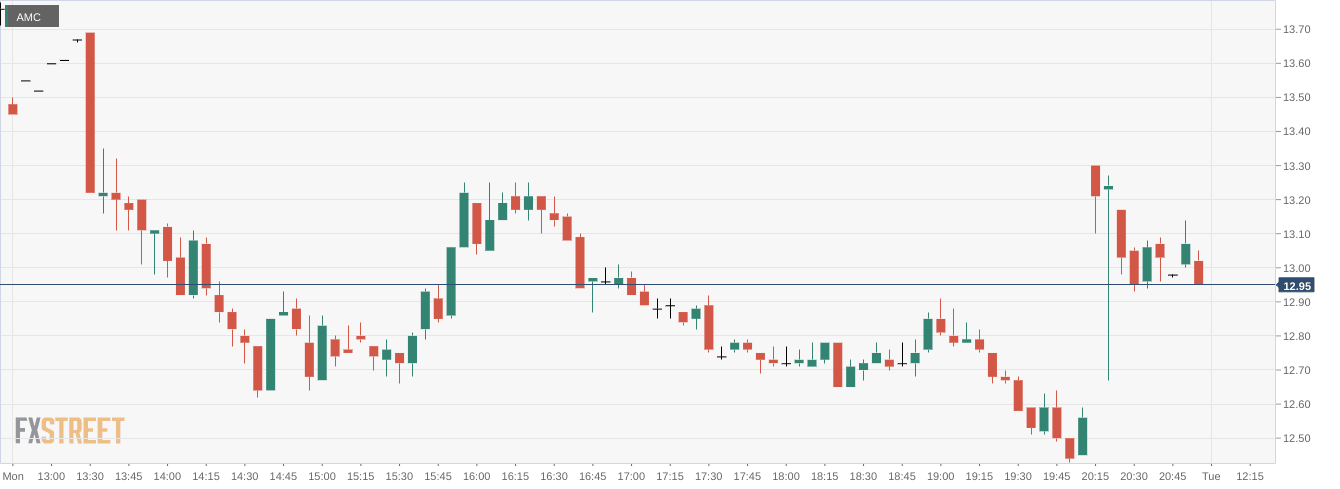Click the red gap-up candle at 20:15
This screenshot has width=1340, height=489.
(1096, 181)
